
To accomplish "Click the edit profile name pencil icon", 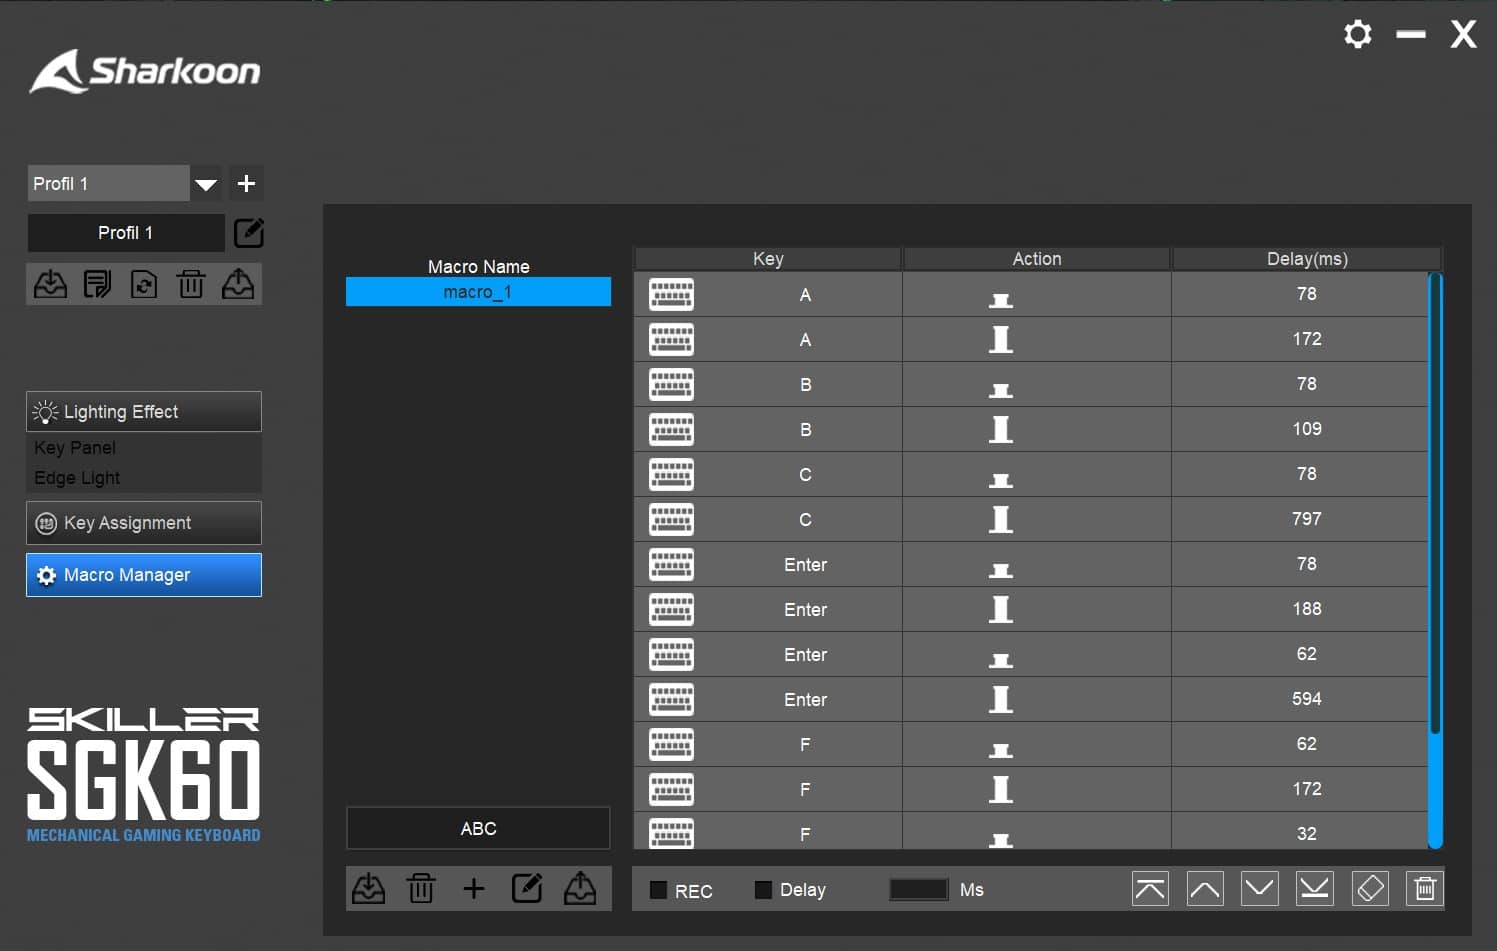I will point(248,233).
